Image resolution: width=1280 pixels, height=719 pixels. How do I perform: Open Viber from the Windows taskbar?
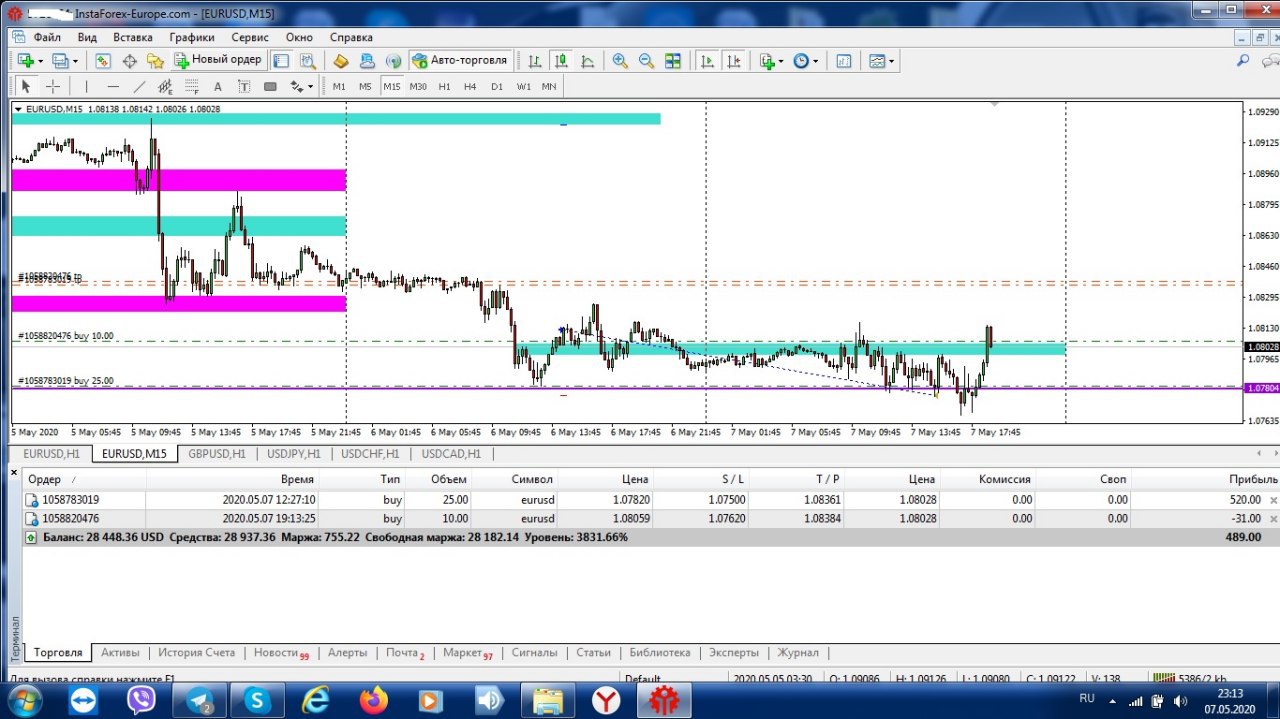pyautogui.click(x=142, y=702)
